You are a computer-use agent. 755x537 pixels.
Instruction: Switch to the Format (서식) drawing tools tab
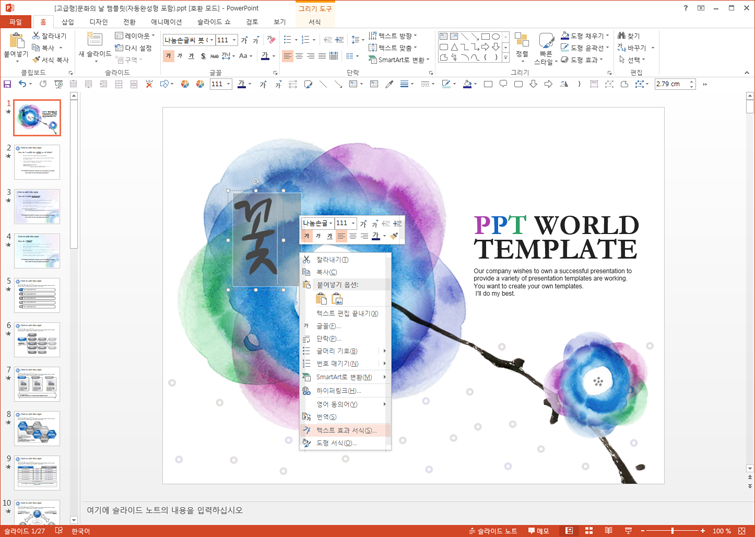click(314, 22)
